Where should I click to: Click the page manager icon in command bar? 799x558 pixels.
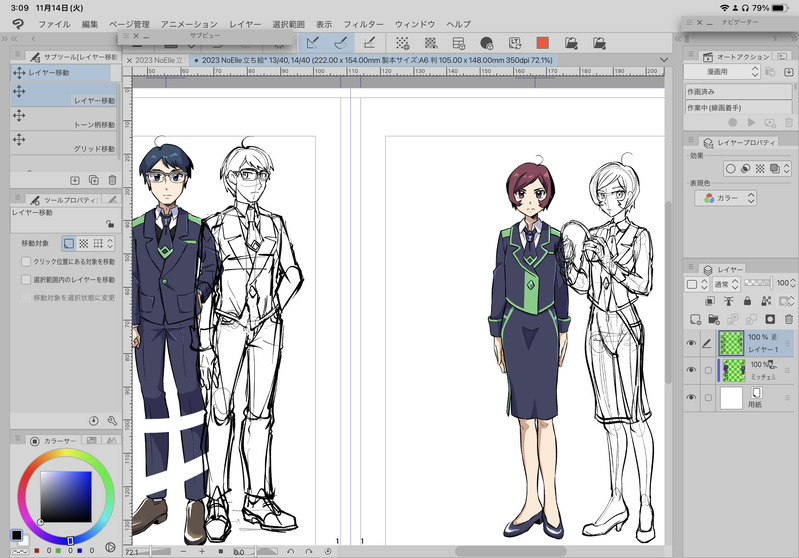(x=459, y=43)
